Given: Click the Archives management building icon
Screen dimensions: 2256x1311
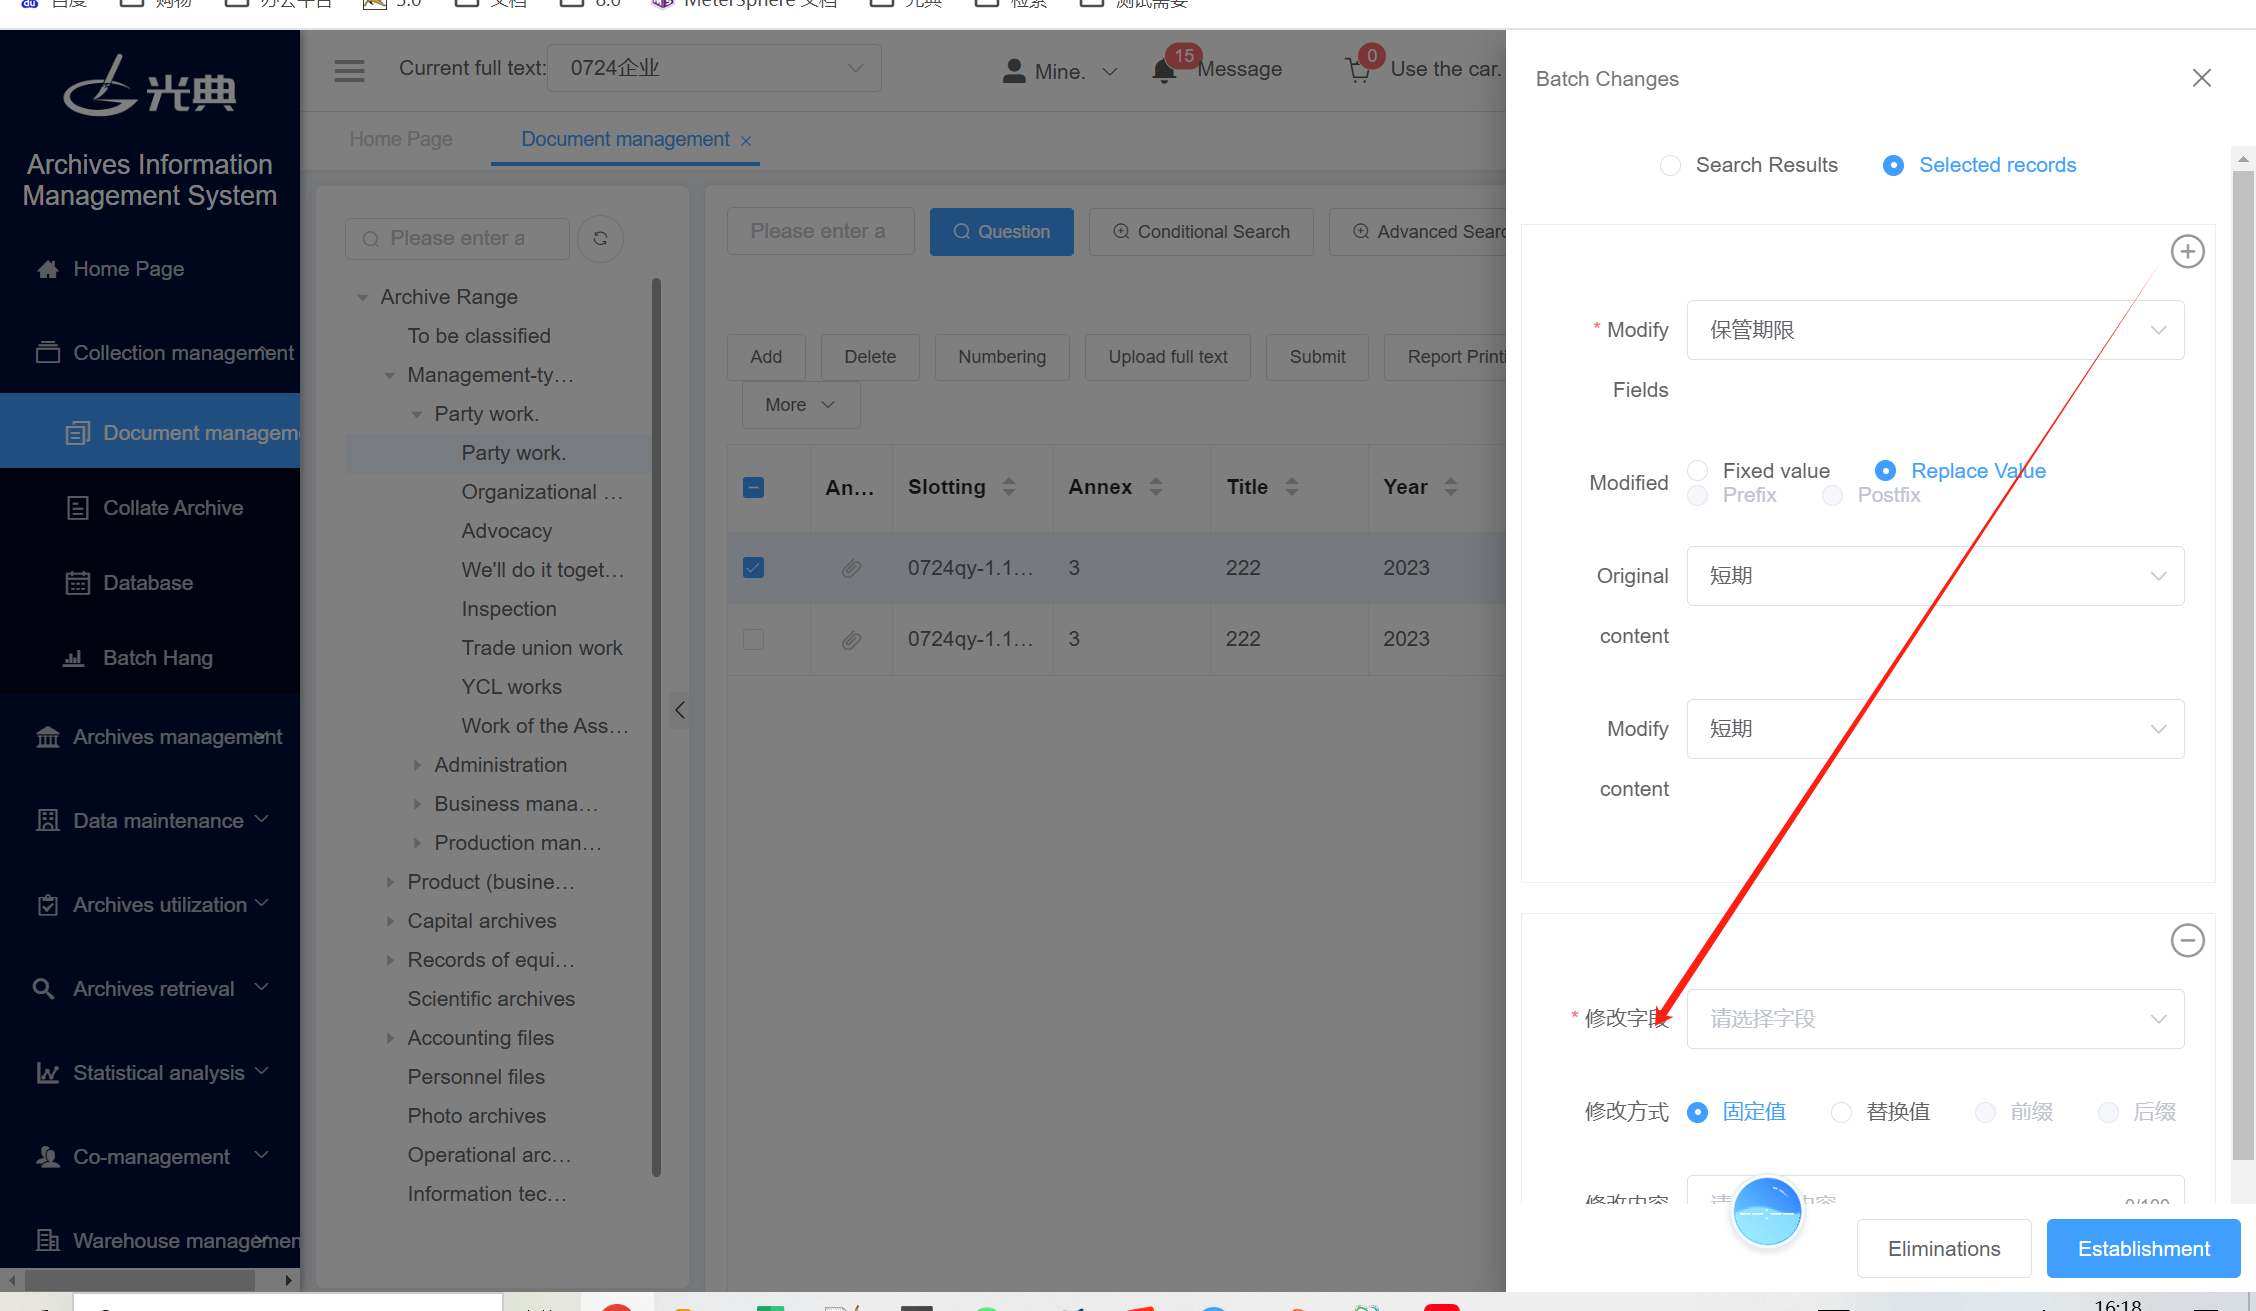Looking at the screenshot, I should point(47,737).
